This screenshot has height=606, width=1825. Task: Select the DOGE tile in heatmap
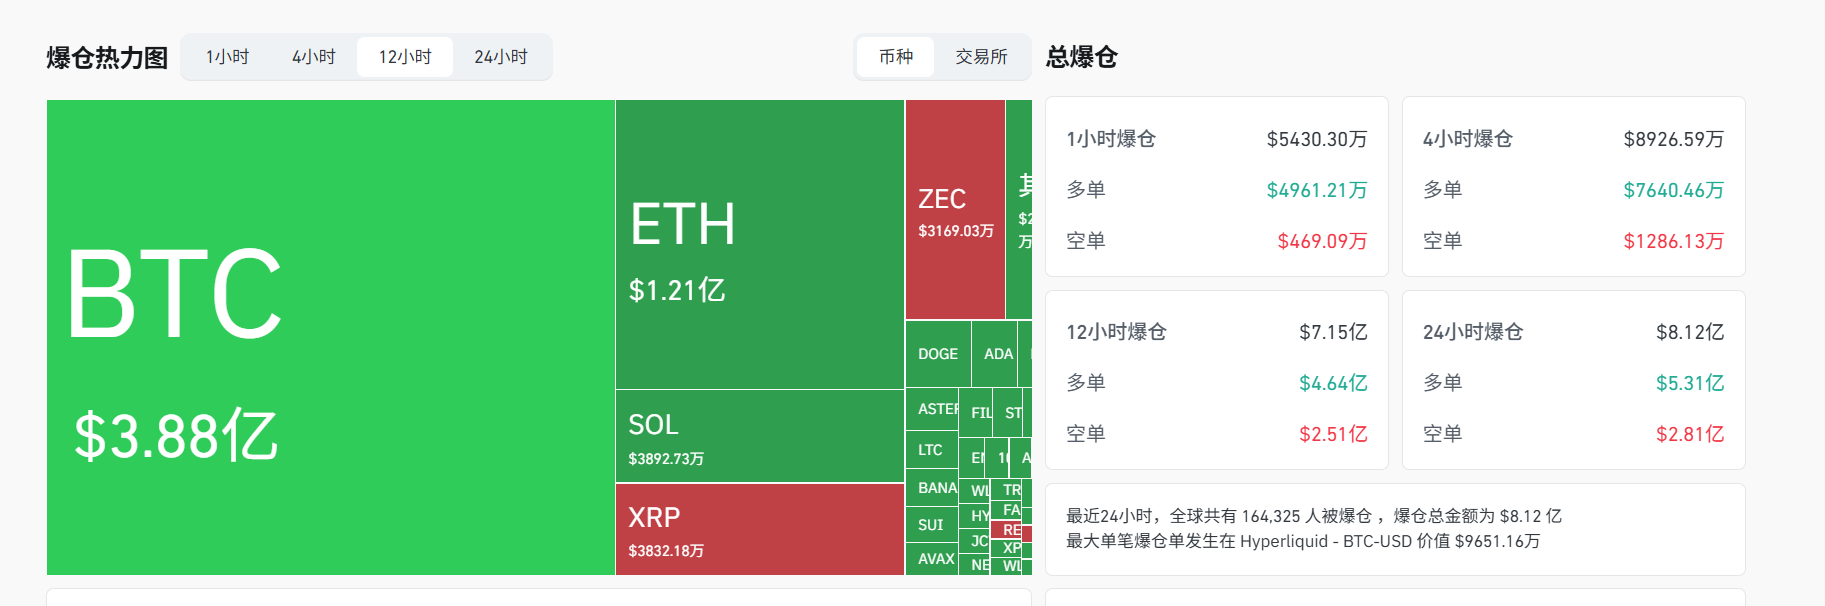[x=938, y=354]
